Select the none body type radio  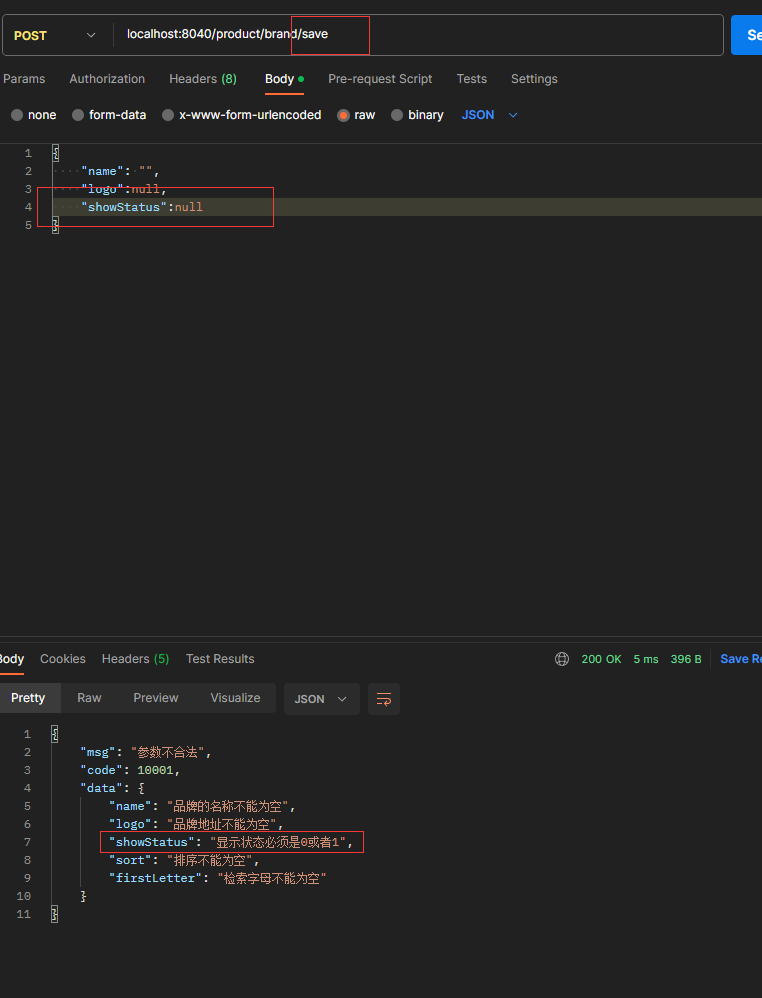click(17, 115)
